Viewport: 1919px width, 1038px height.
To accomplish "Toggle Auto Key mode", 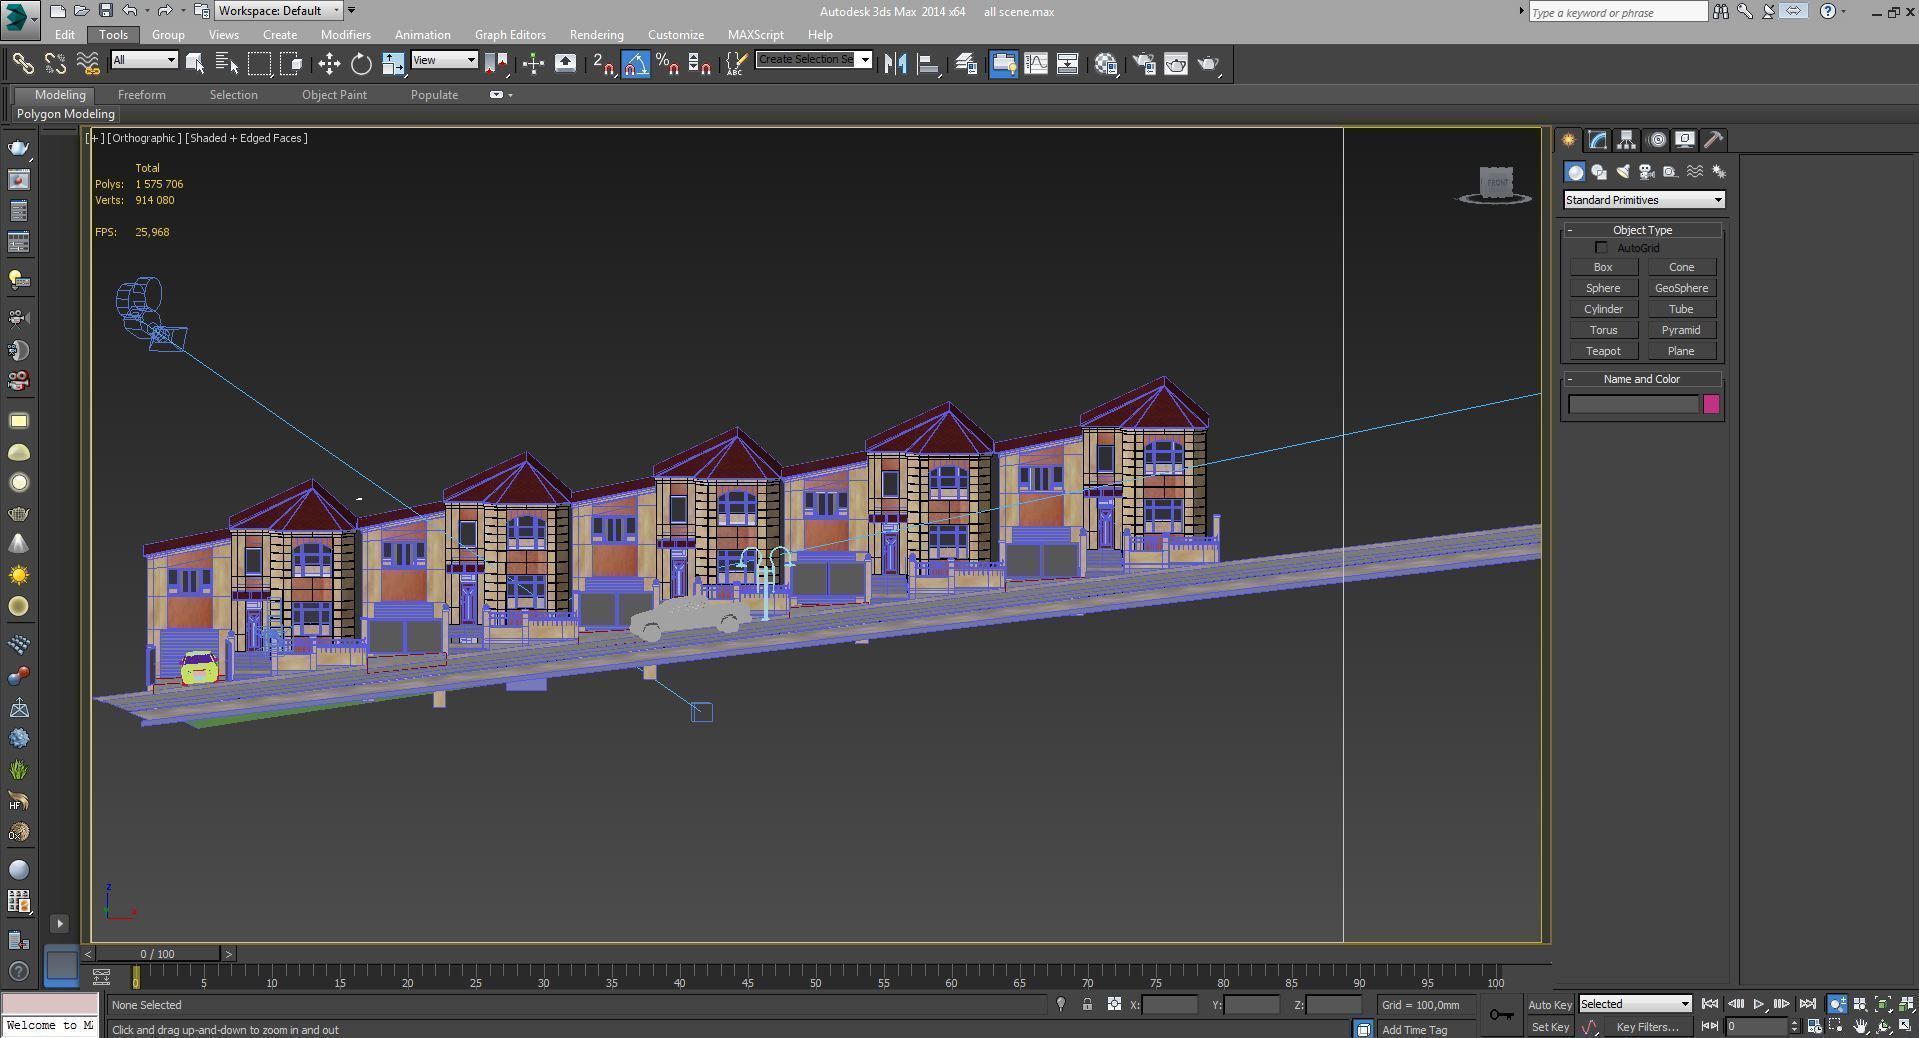I will pos(1550,1005).
